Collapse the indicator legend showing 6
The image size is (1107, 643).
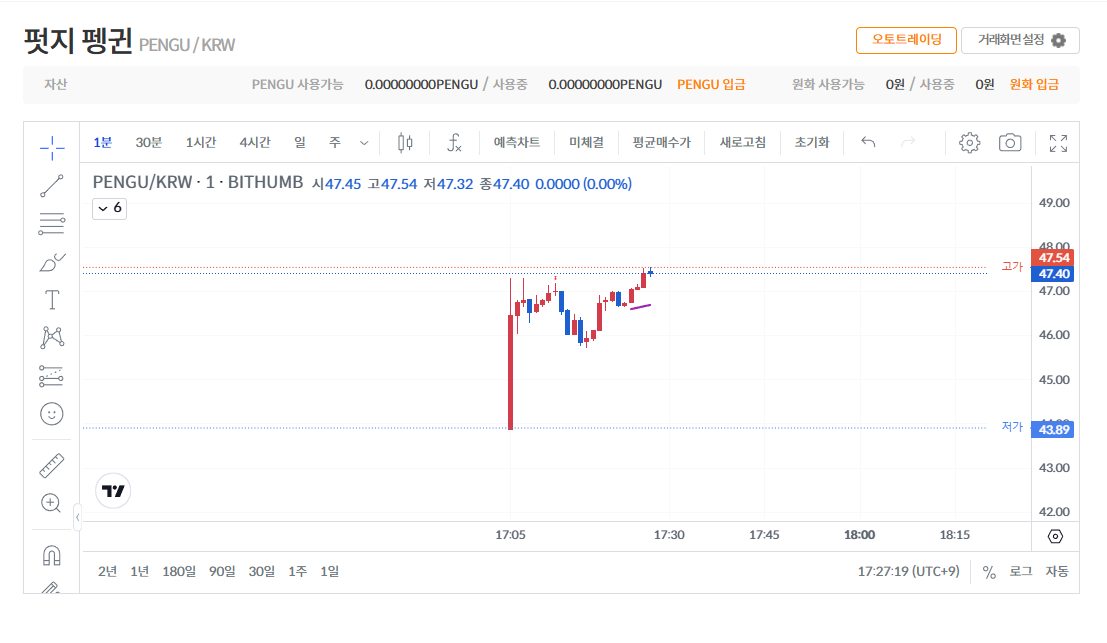click(x=109, y=208)
